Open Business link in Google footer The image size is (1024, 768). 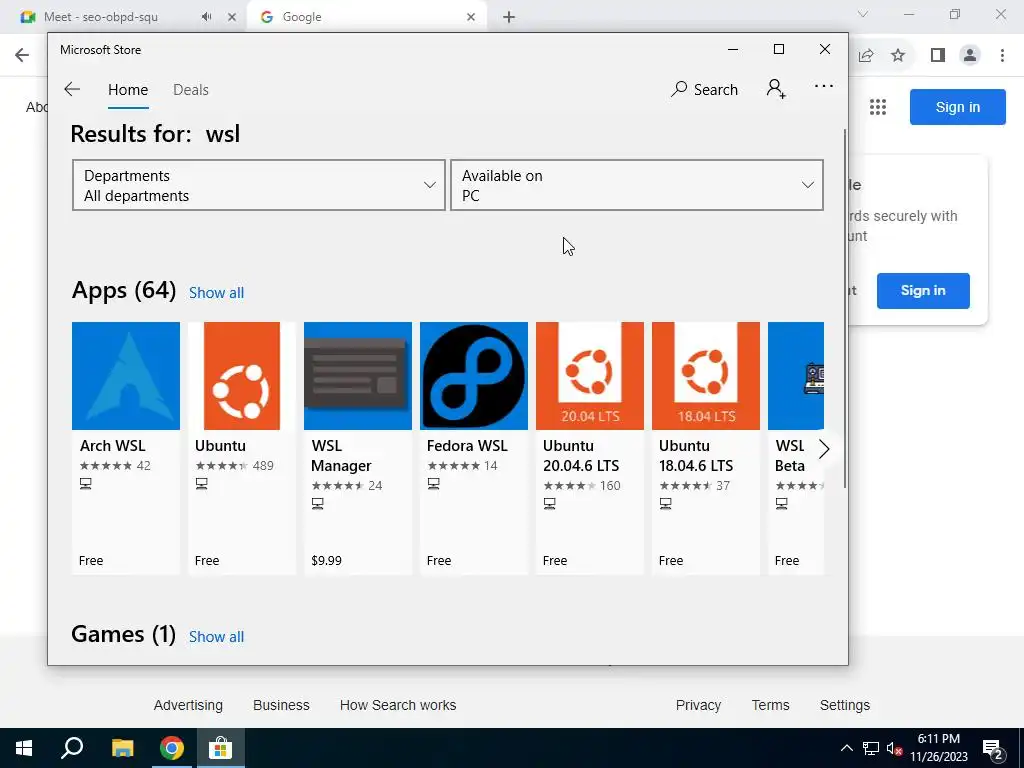pos(281,705)
